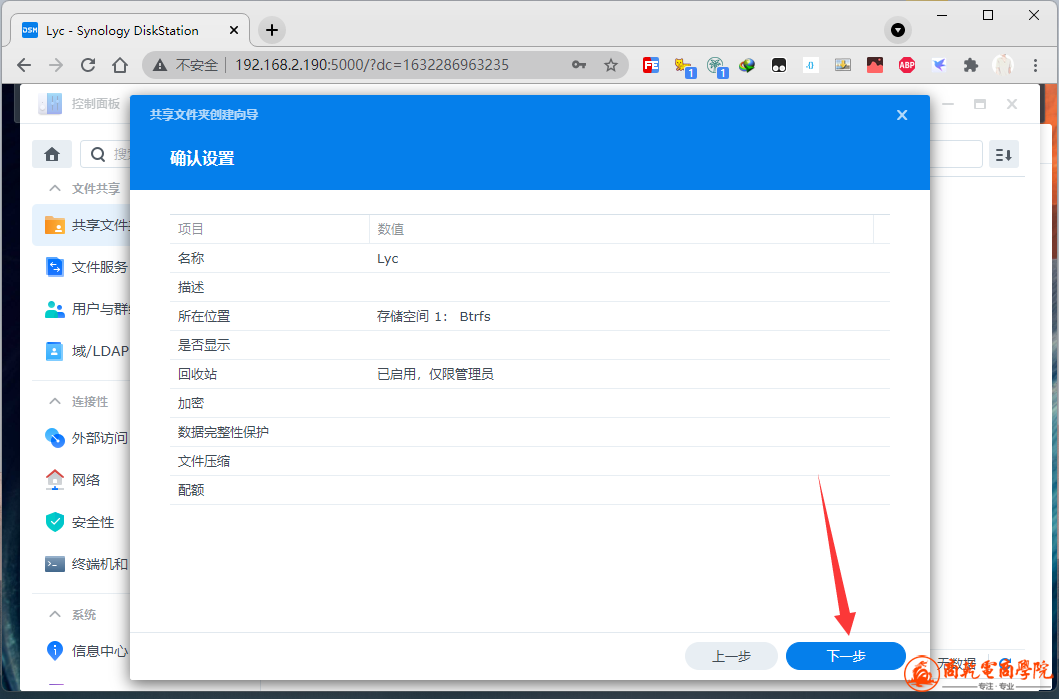Click the 数值 column header
Screen dimensions: 1059x699
coord(621,229)
